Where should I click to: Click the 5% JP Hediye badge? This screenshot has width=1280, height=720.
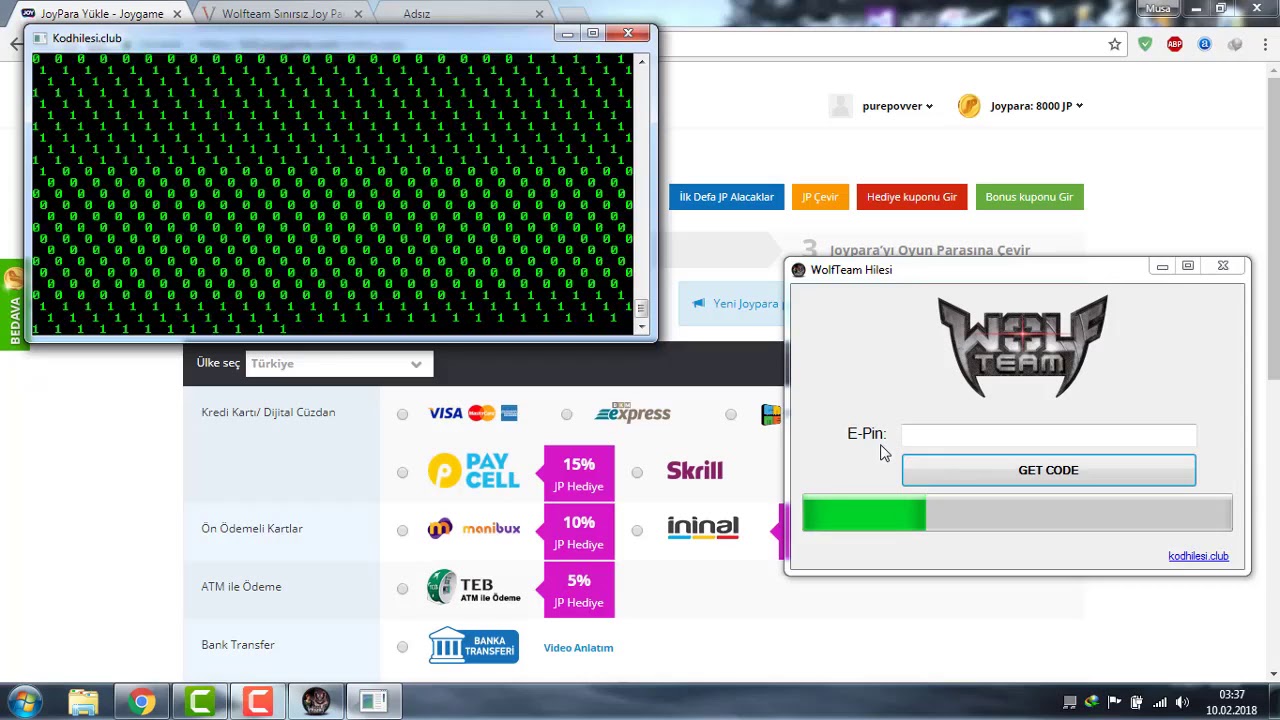(578, 589)
